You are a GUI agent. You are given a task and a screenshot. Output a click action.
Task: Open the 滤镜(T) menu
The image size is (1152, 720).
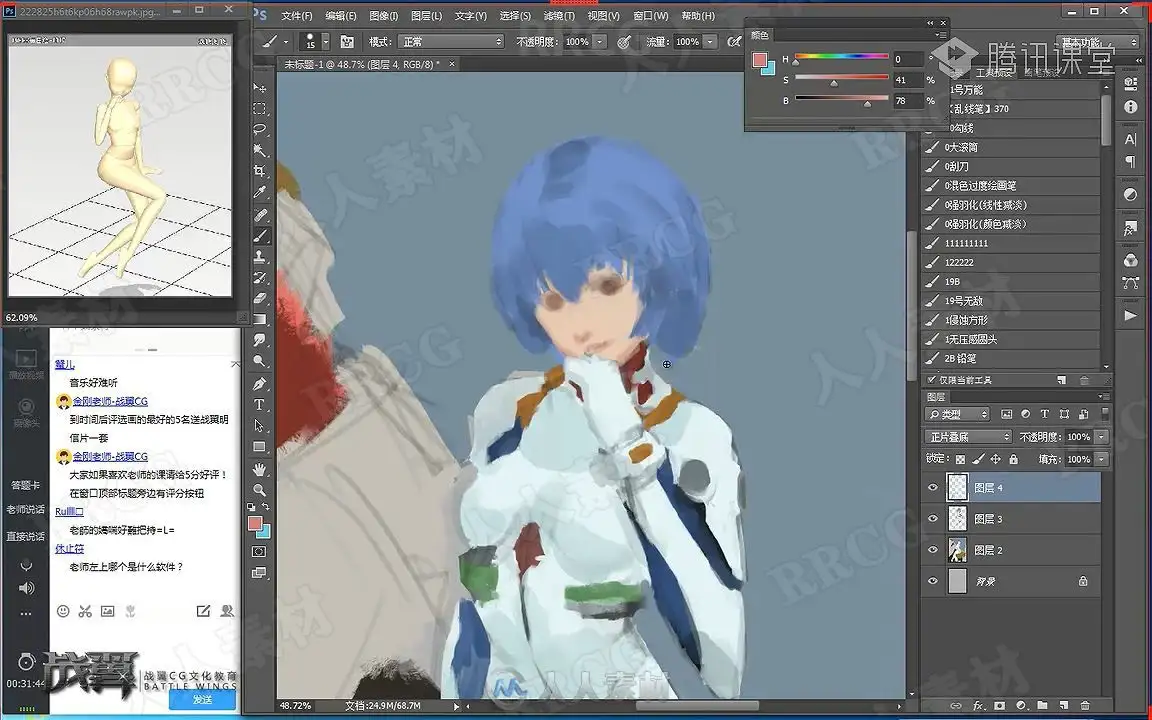pyautogui.click(x=559, y=15)
